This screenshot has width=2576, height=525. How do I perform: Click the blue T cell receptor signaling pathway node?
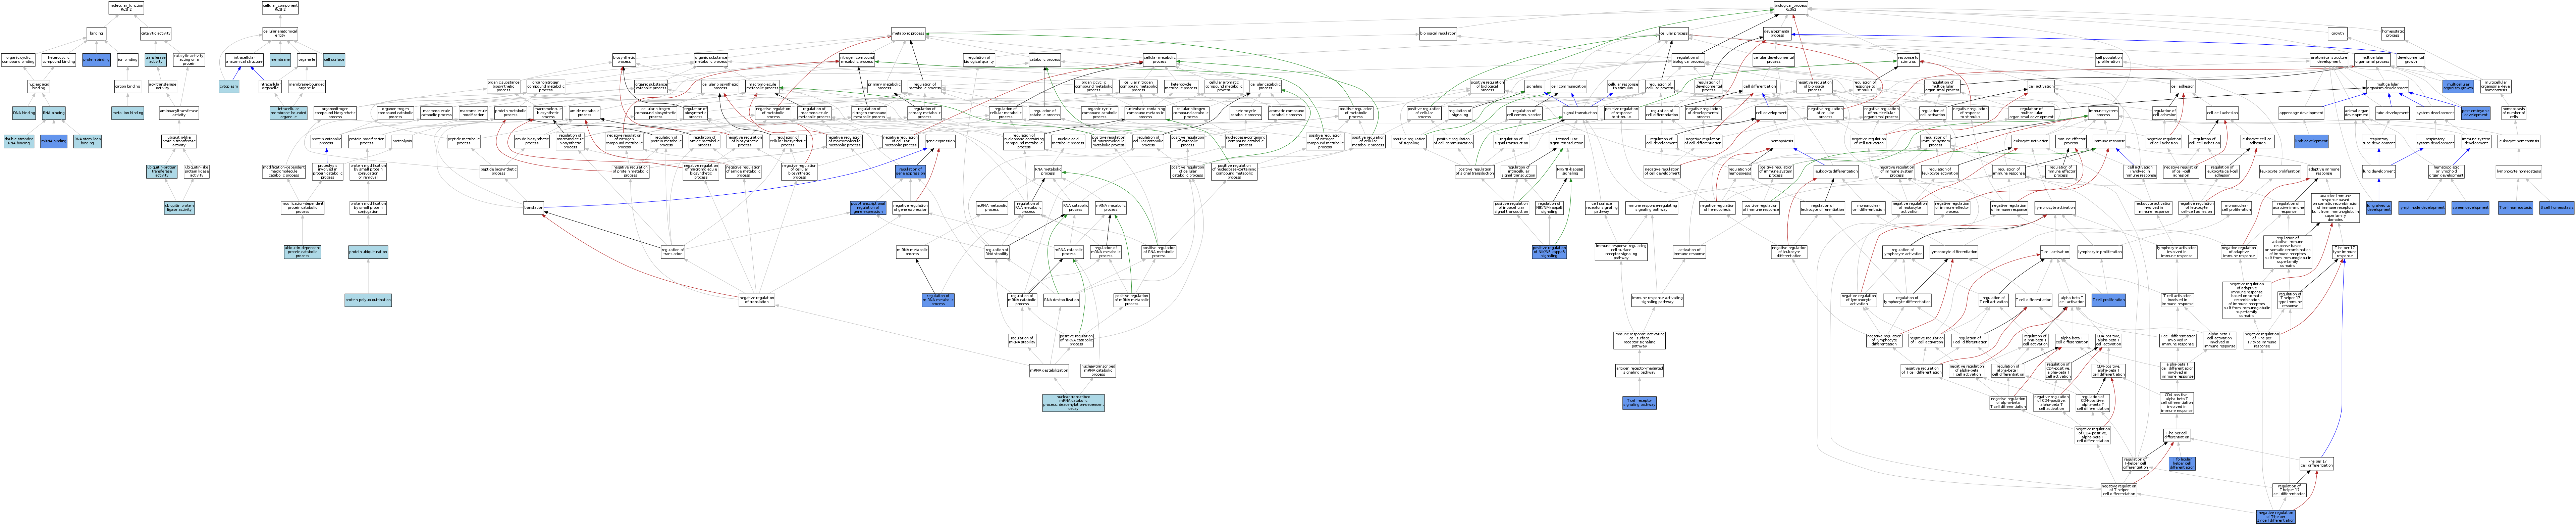tap(1639, 403)
